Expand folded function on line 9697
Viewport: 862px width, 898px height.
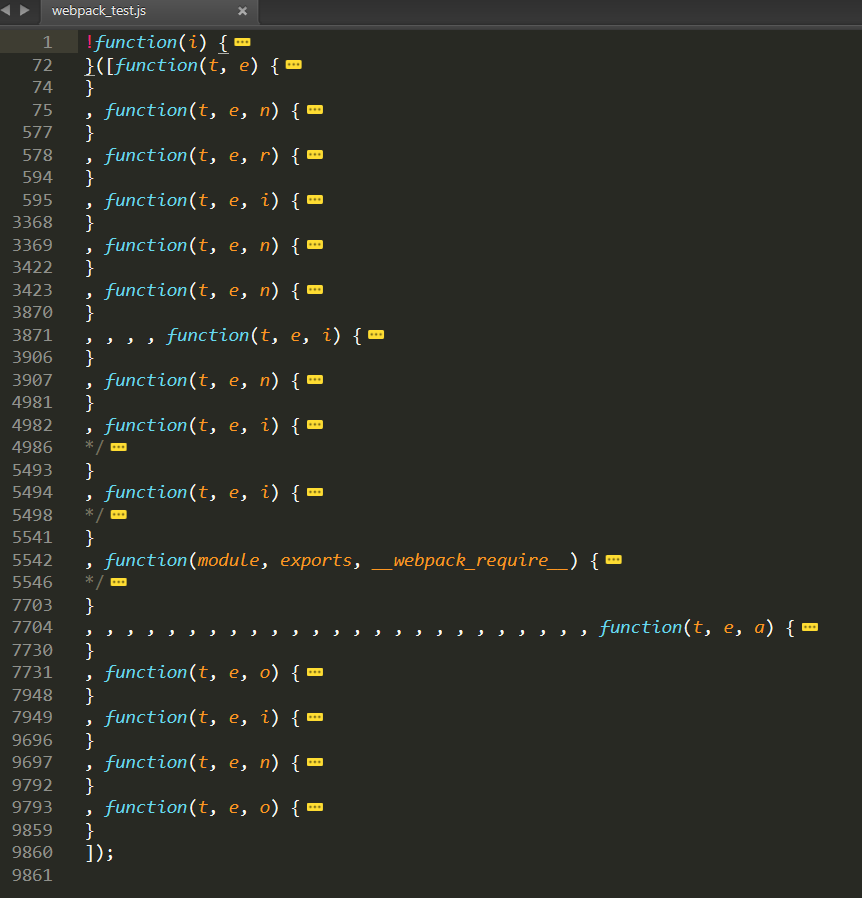click(x=315, y=762)
